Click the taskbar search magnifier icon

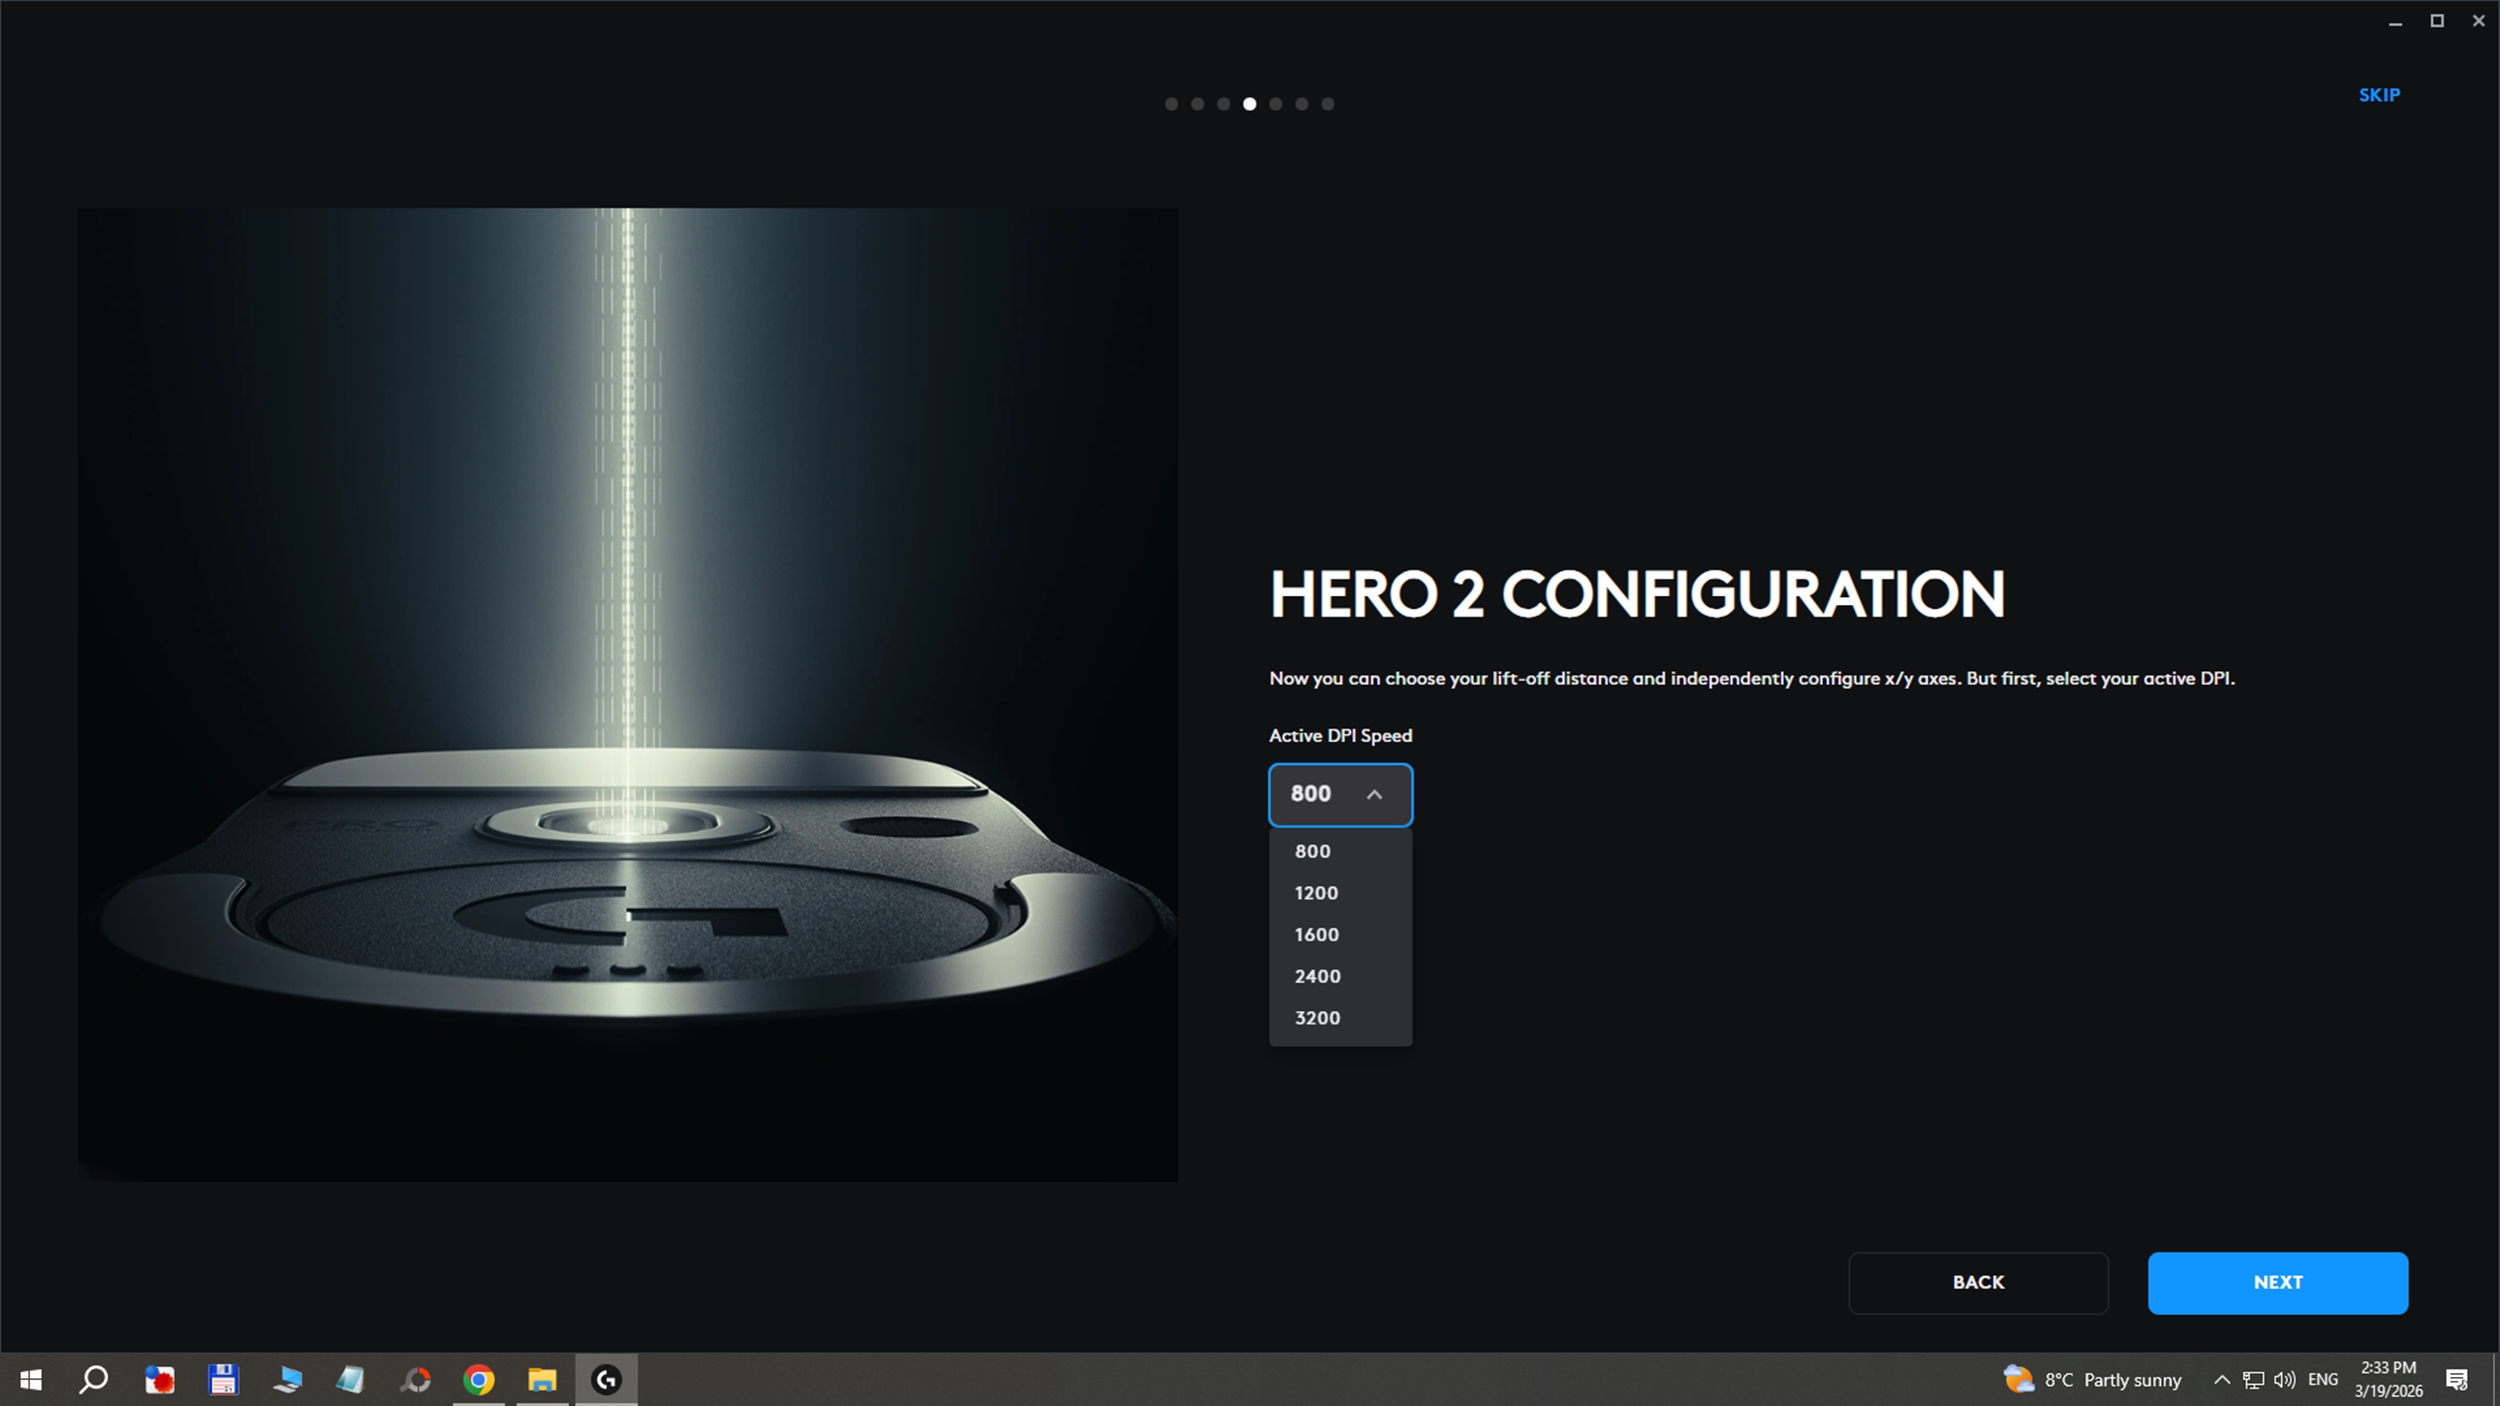tap(94, 1380)
